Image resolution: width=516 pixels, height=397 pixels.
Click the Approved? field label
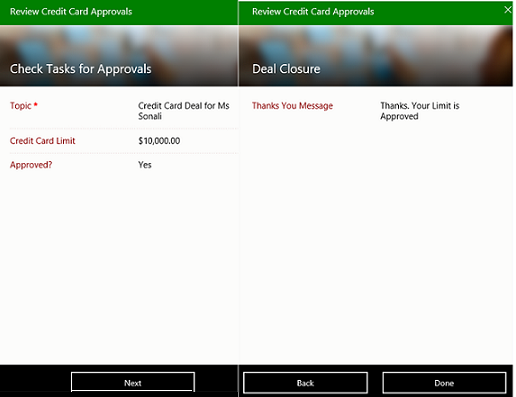click(x=31, y=165)
